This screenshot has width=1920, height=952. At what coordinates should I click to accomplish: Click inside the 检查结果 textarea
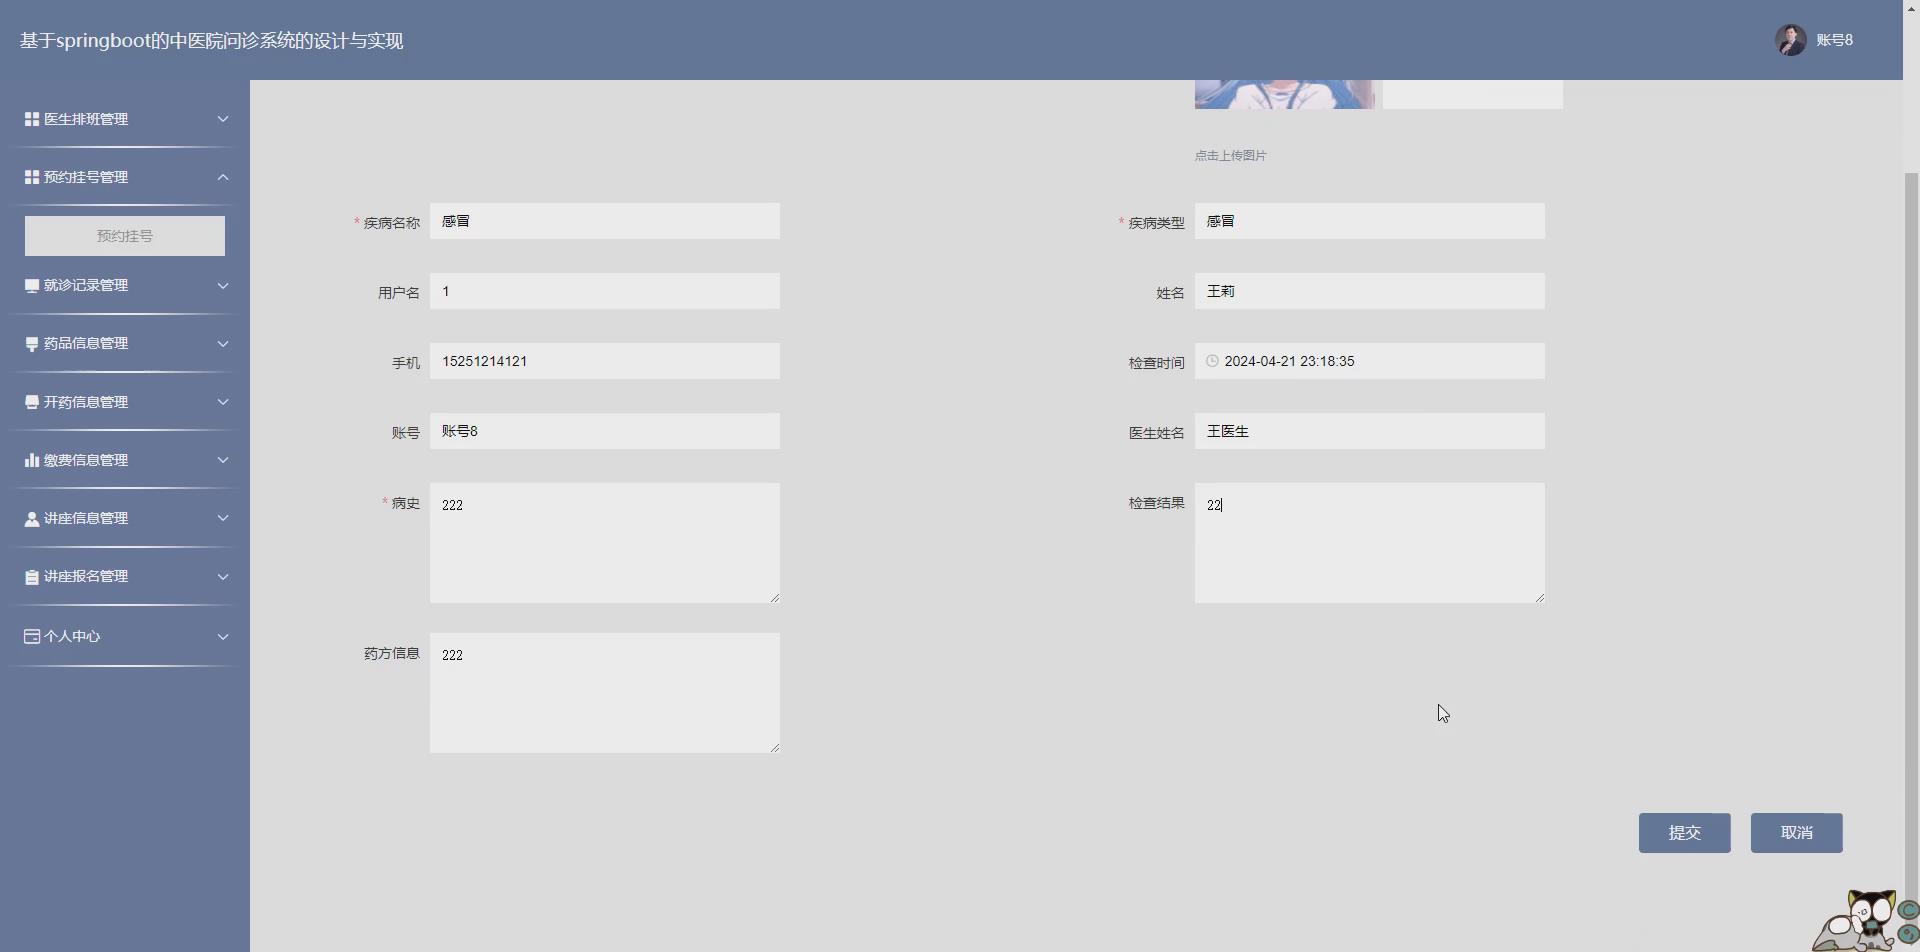(1370, 543)
